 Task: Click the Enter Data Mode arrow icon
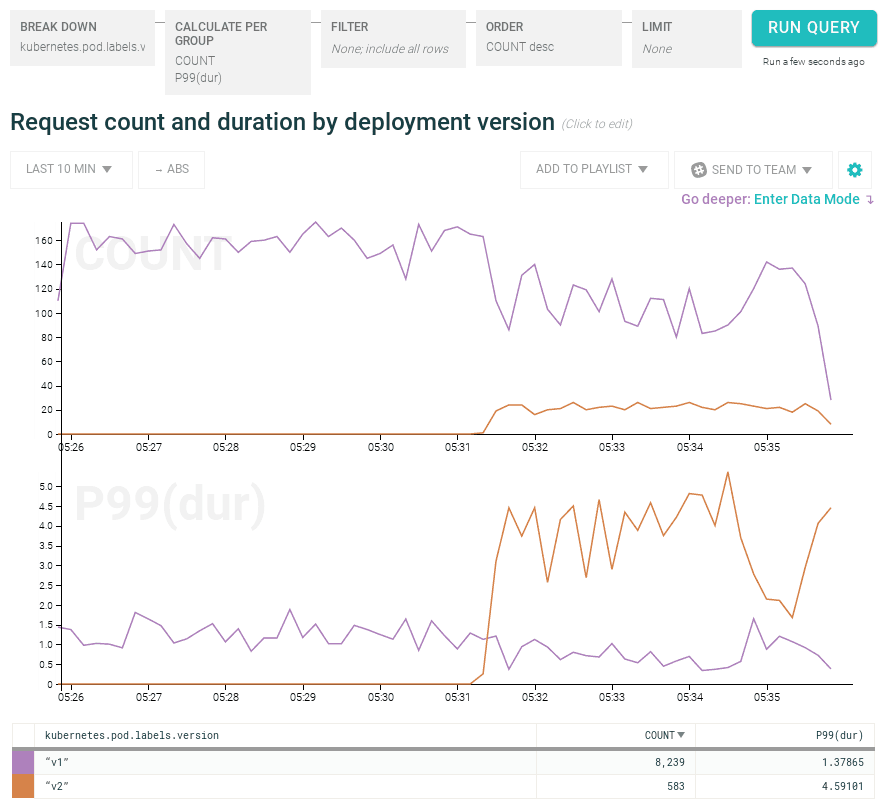pyautogui.click(x=870, y=200)
